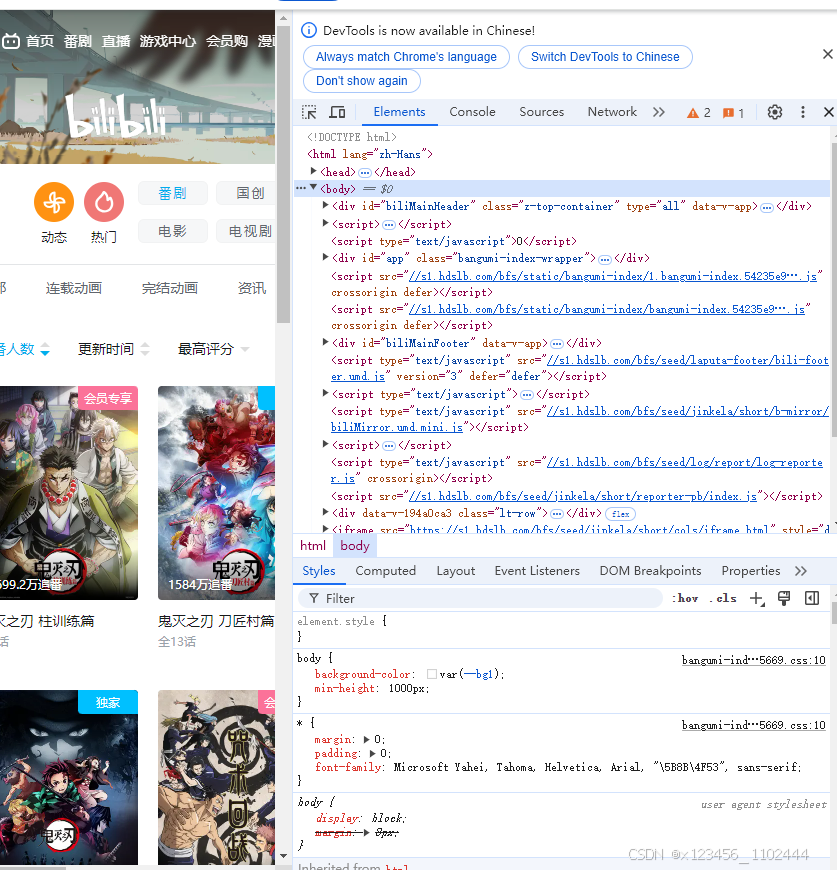Expand the biliMainFooter div node
This screenshot has height=870, width=837.
pyautogui.click(x=326, y=342)
